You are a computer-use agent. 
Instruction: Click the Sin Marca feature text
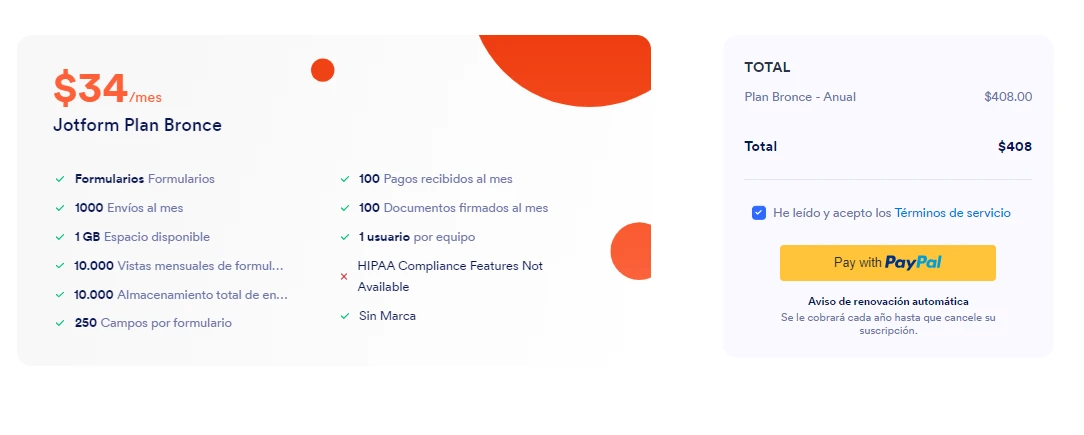pyautogui.click(x=387, y=315)
